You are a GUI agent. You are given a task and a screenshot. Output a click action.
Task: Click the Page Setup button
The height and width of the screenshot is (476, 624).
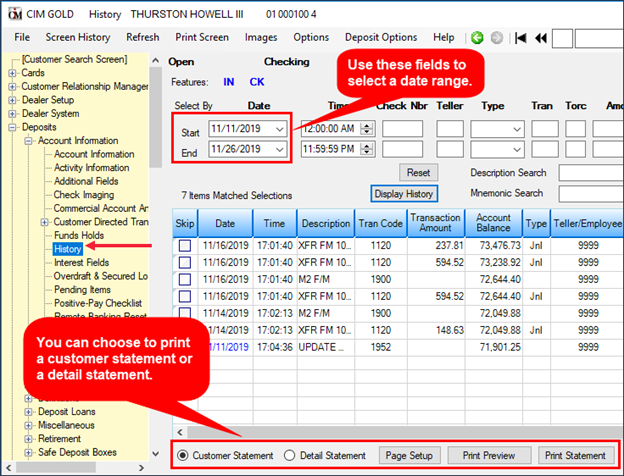[409, 455]
